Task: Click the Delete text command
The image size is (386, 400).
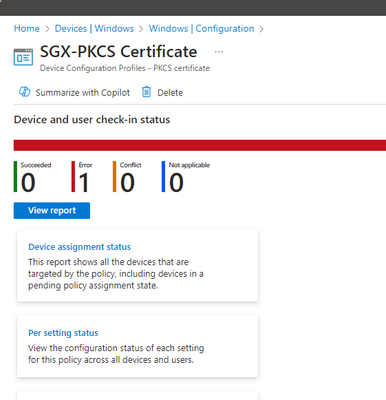Action: tap(170, 92)
